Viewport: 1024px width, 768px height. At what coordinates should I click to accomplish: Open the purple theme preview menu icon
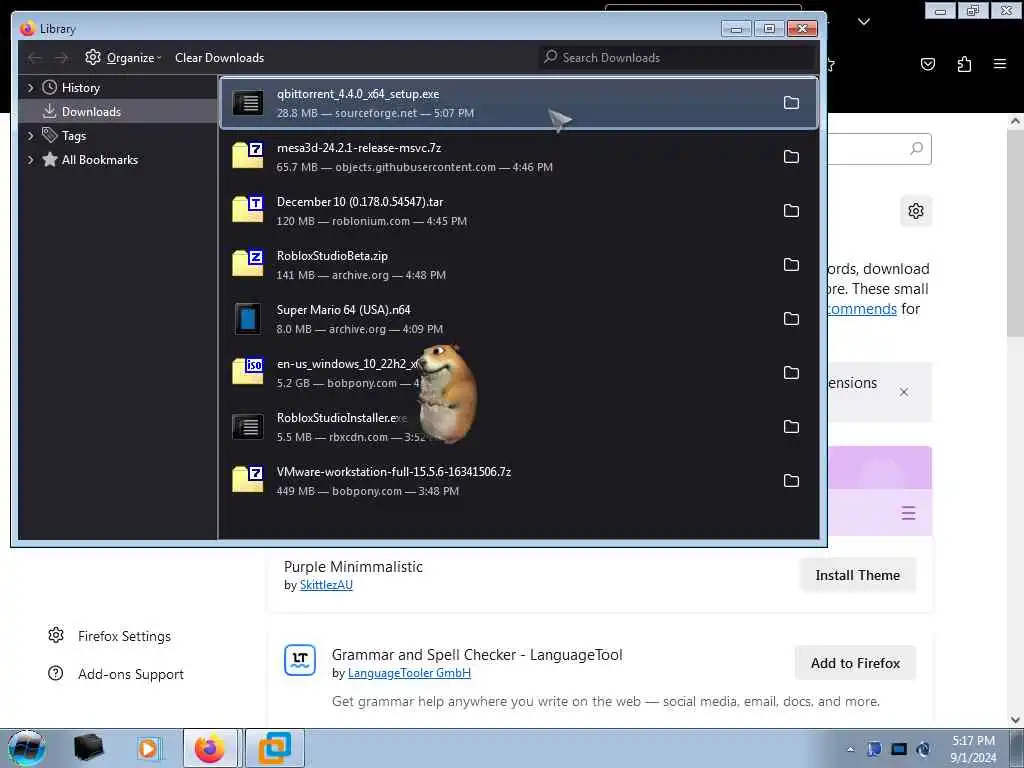(x=908, y=513)
